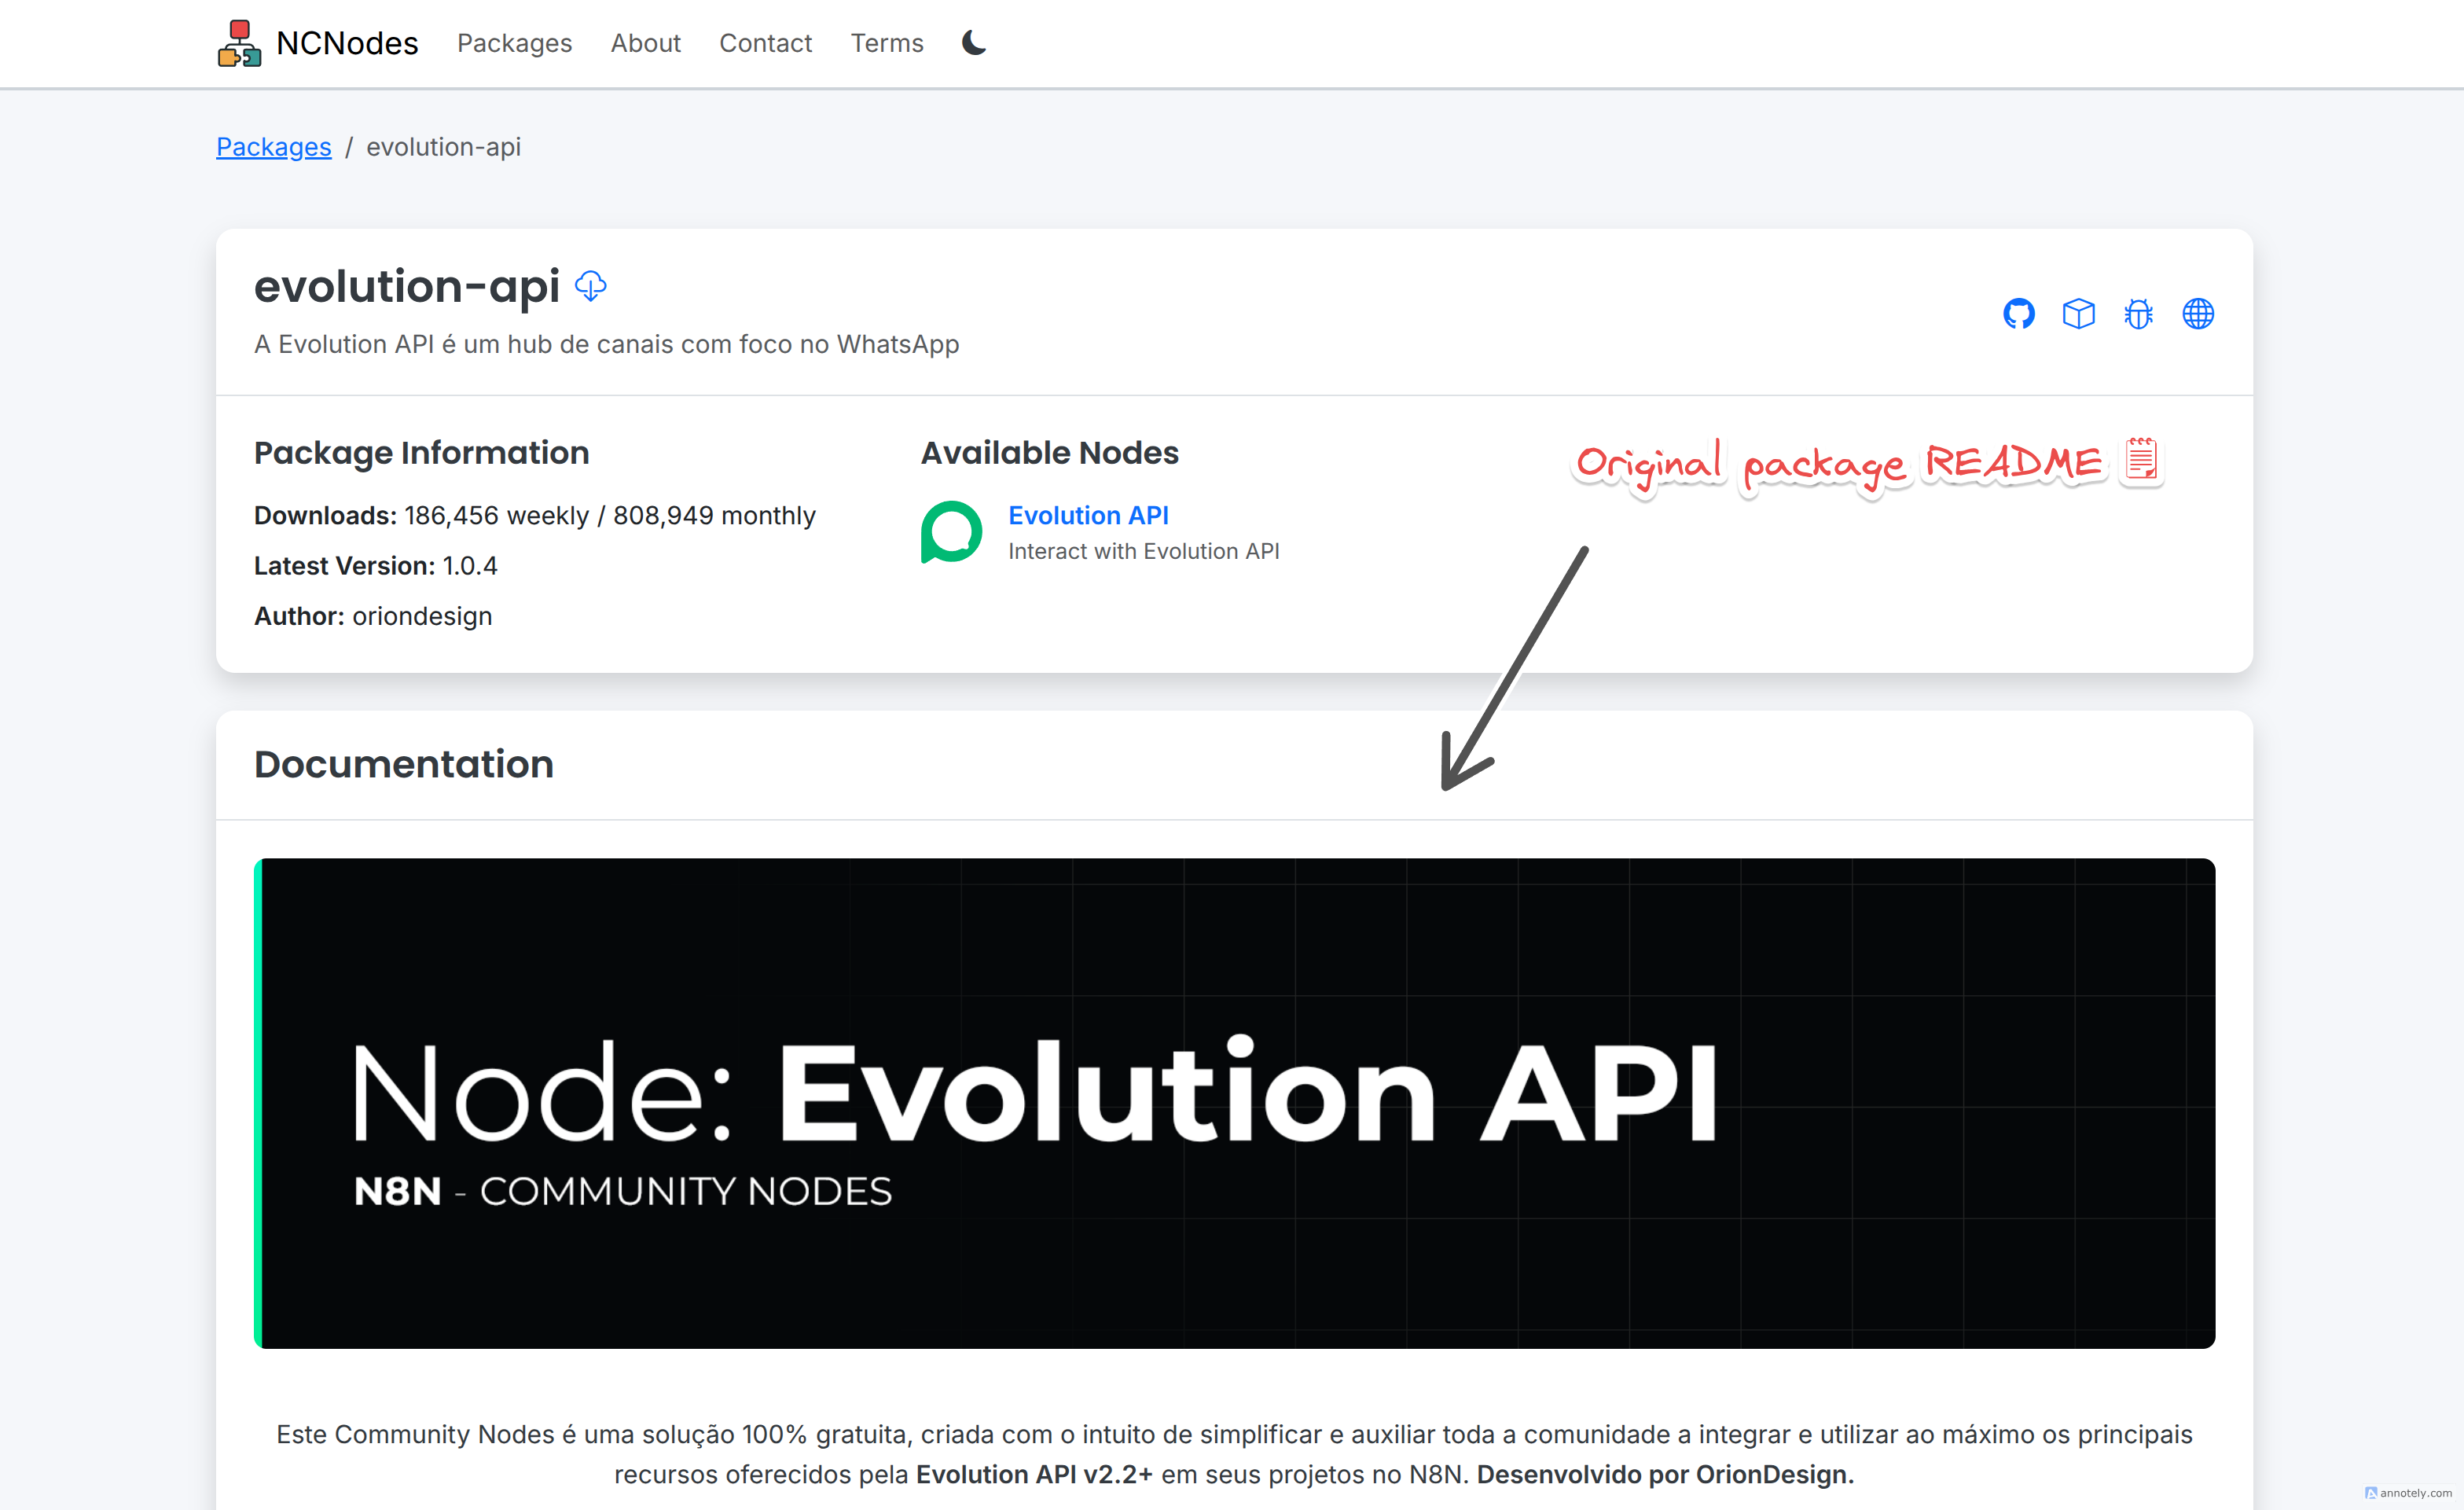Image resolution: width=2464 pixels, height=1510 pixels.
Task: Open the Evolution API node link
Action: point(1087,515)
